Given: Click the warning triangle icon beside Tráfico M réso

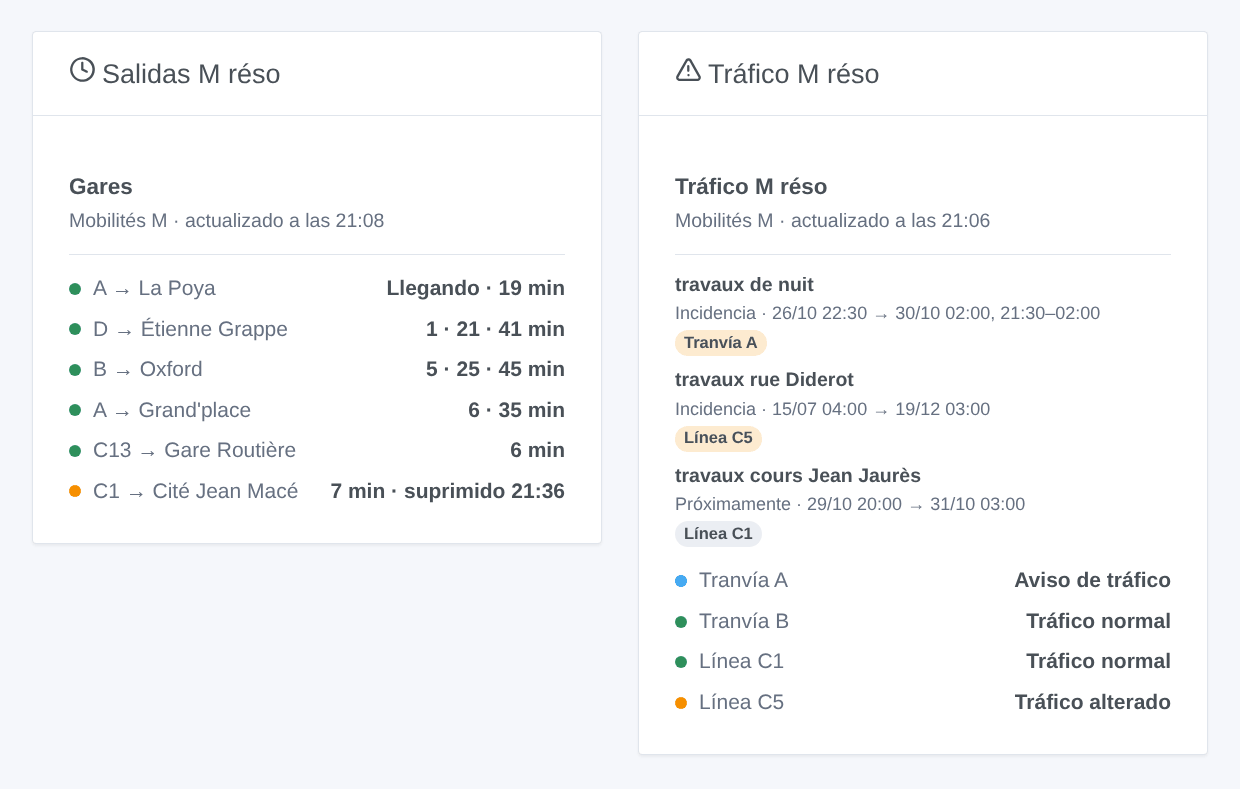Looking at the screenshot, I should (x=688, y=70).
